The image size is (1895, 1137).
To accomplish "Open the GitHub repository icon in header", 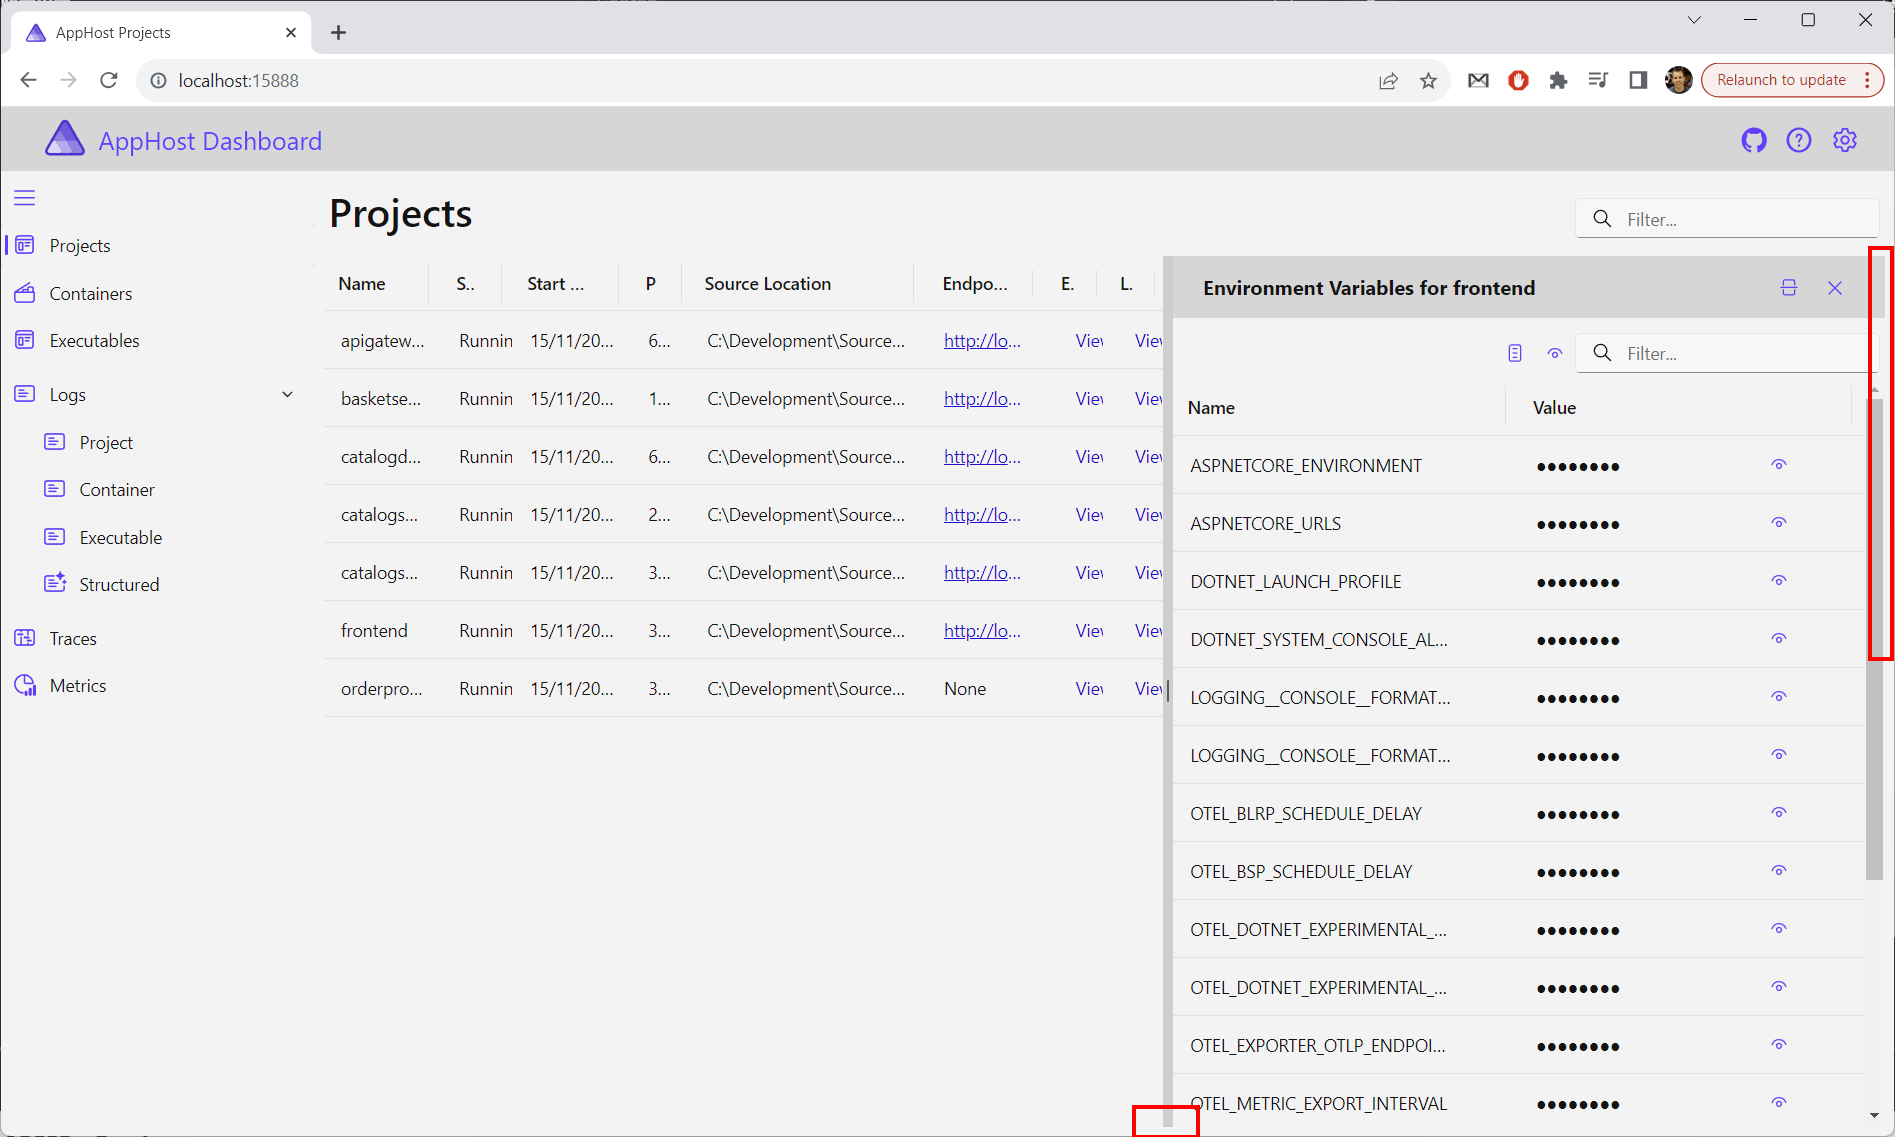I will pos(1753,140).
